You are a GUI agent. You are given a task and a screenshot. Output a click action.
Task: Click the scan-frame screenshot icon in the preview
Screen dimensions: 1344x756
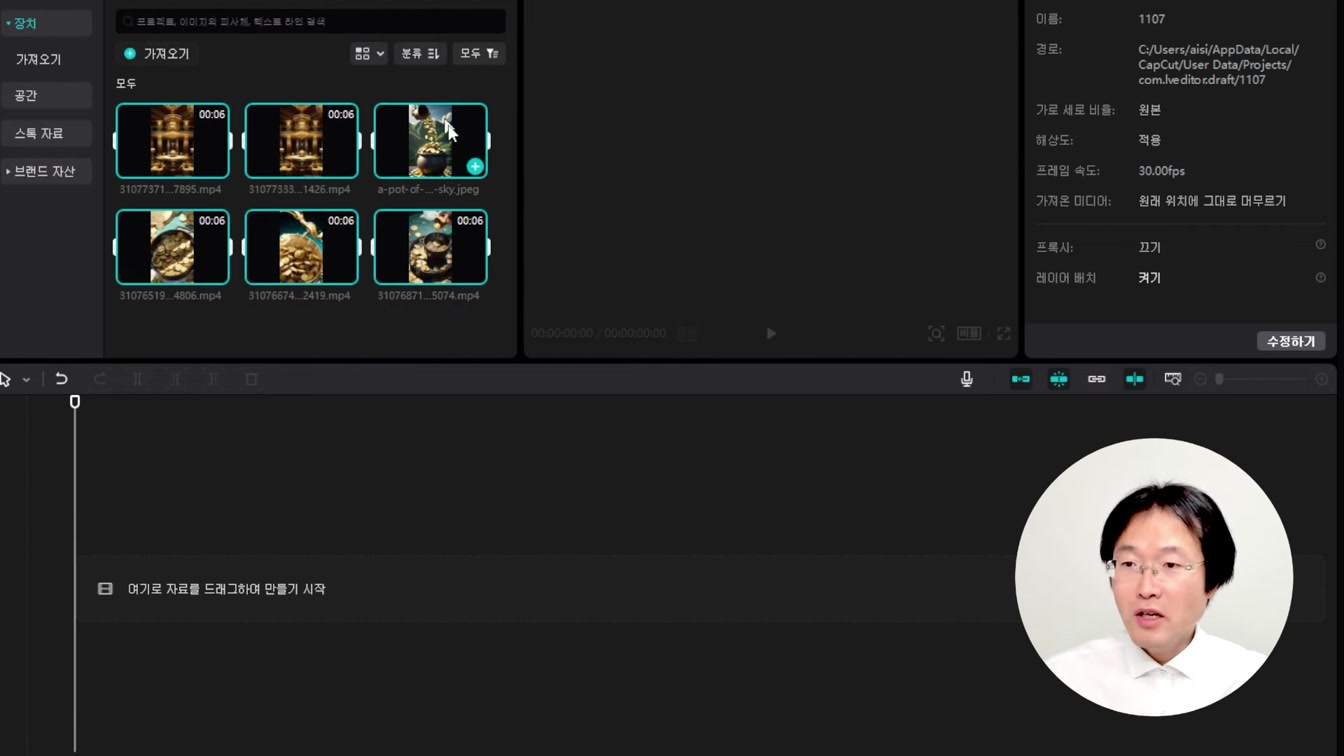click(936, 333)
